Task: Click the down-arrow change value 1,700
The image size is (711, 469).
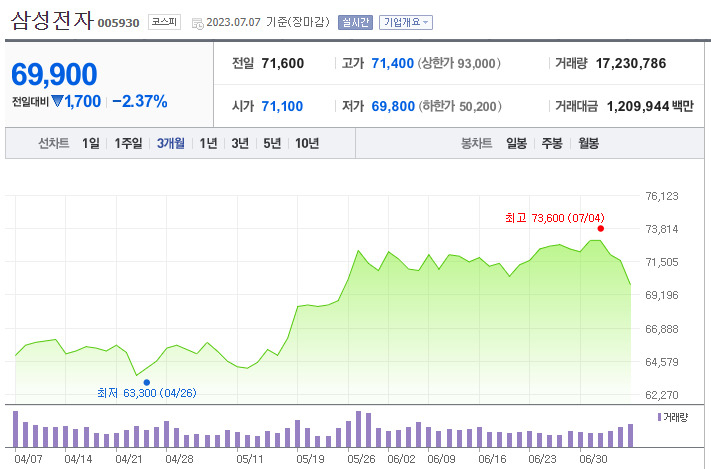Action: click(x=76, y=101)
